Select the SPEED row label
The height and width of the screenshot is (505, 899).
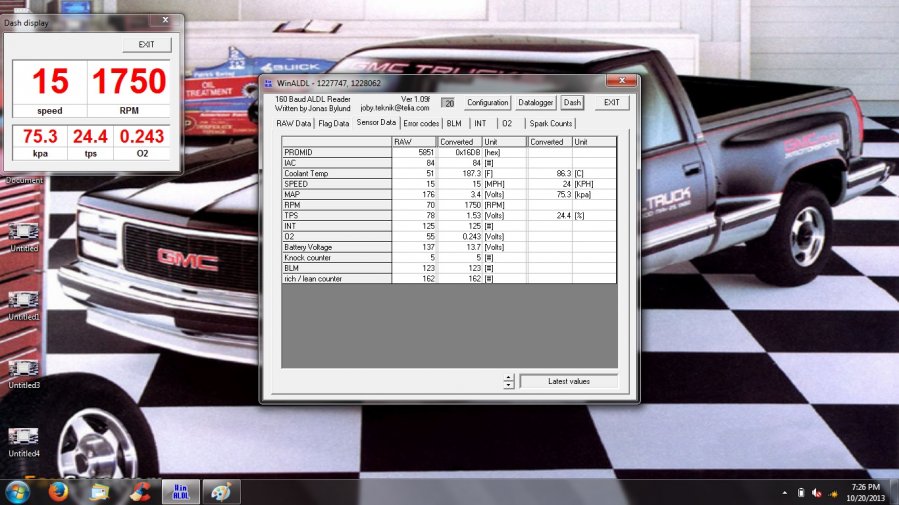pyautogui.click(x=337, y=184)
